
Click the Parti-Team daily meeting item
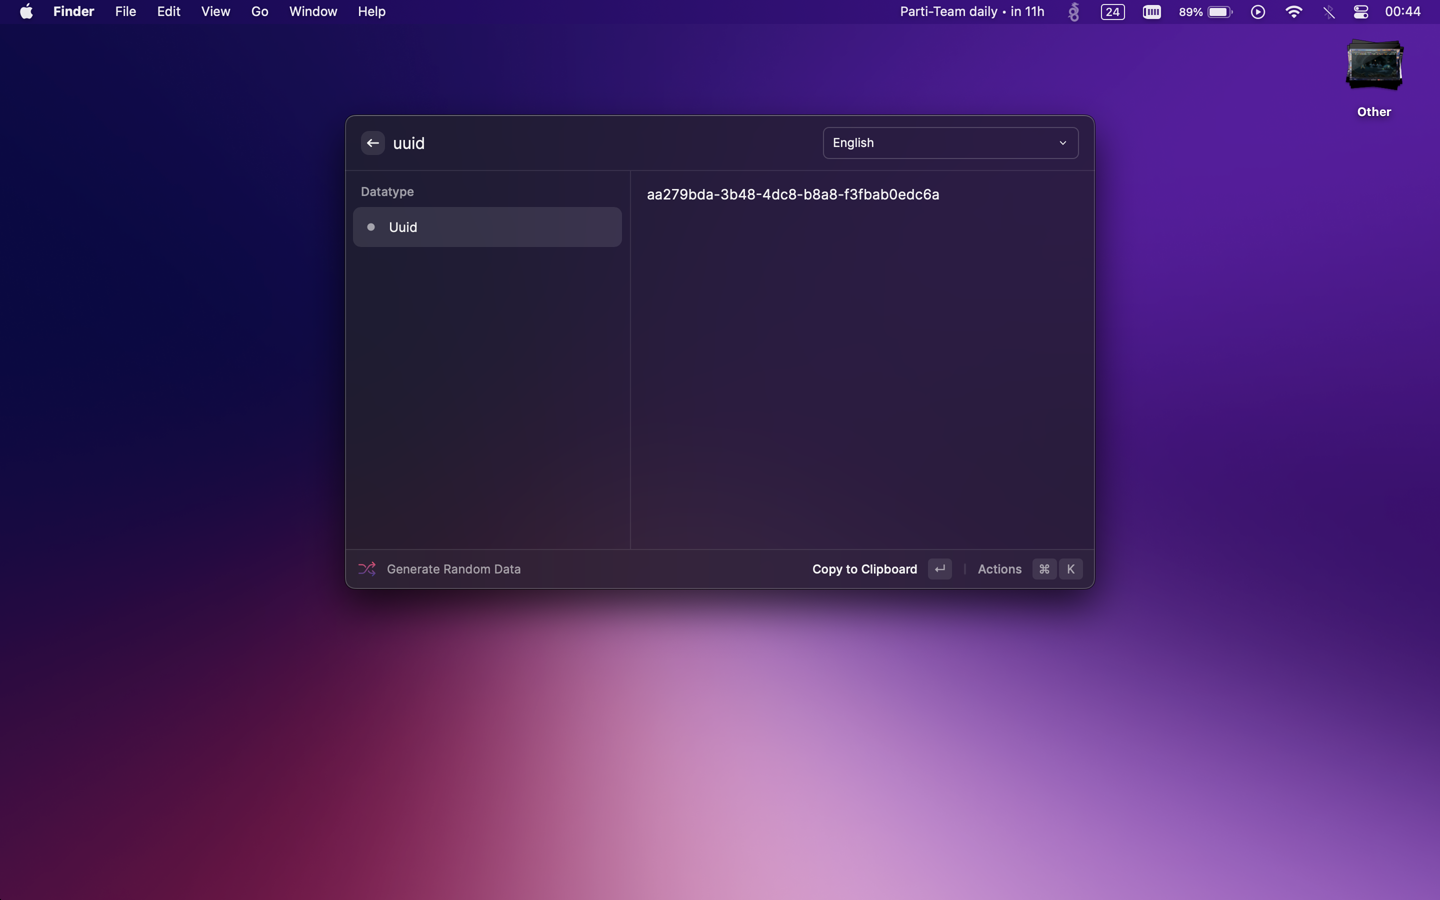click(x=971, y=12)
